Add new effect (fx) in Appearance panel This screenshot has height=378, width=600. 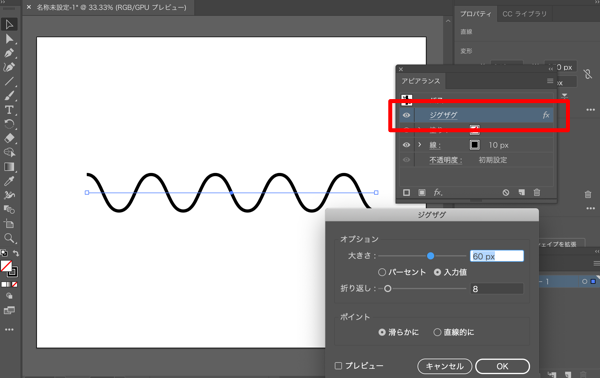coord(438,192)
